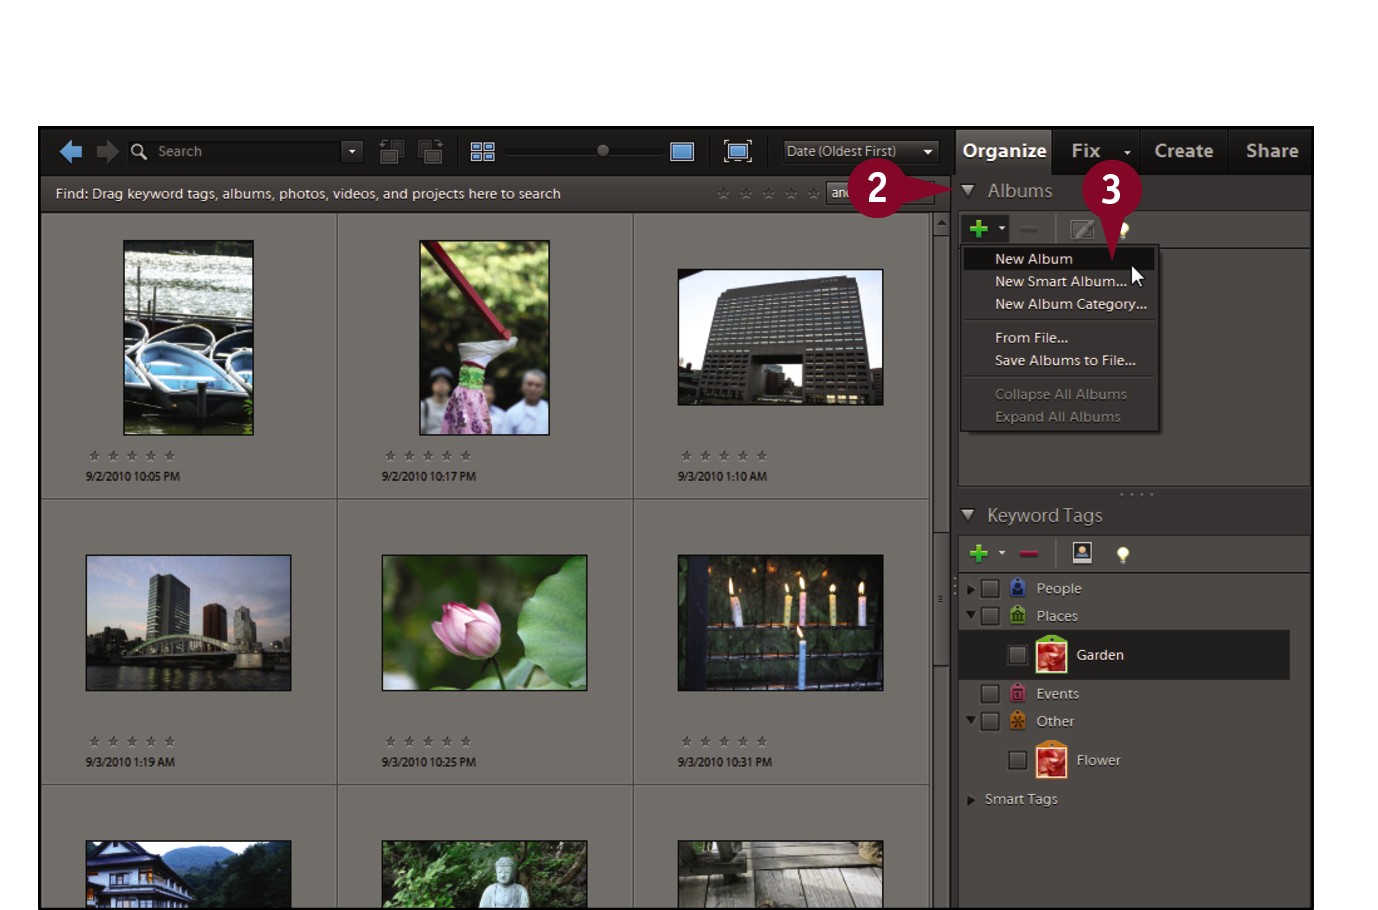Click the People category tag icon
1378x910 pixels.
[1017, 587]
